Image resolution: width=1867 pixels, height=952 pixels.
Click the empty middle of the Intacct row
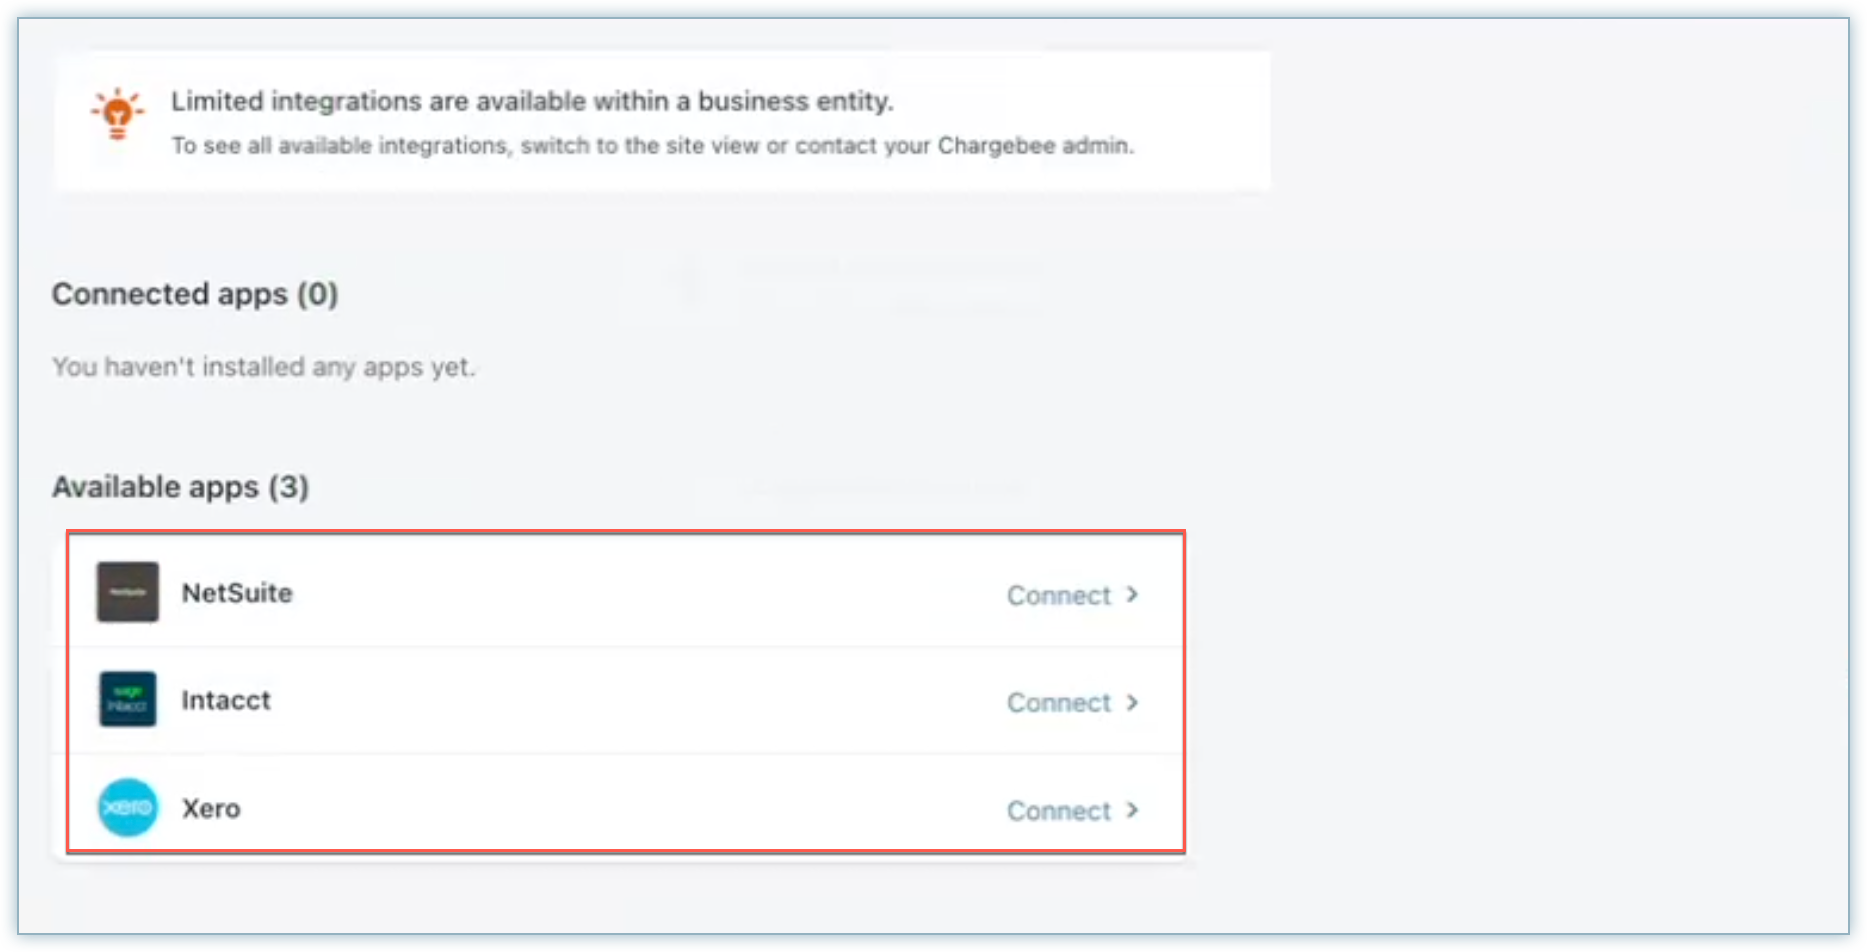(630, 701)
